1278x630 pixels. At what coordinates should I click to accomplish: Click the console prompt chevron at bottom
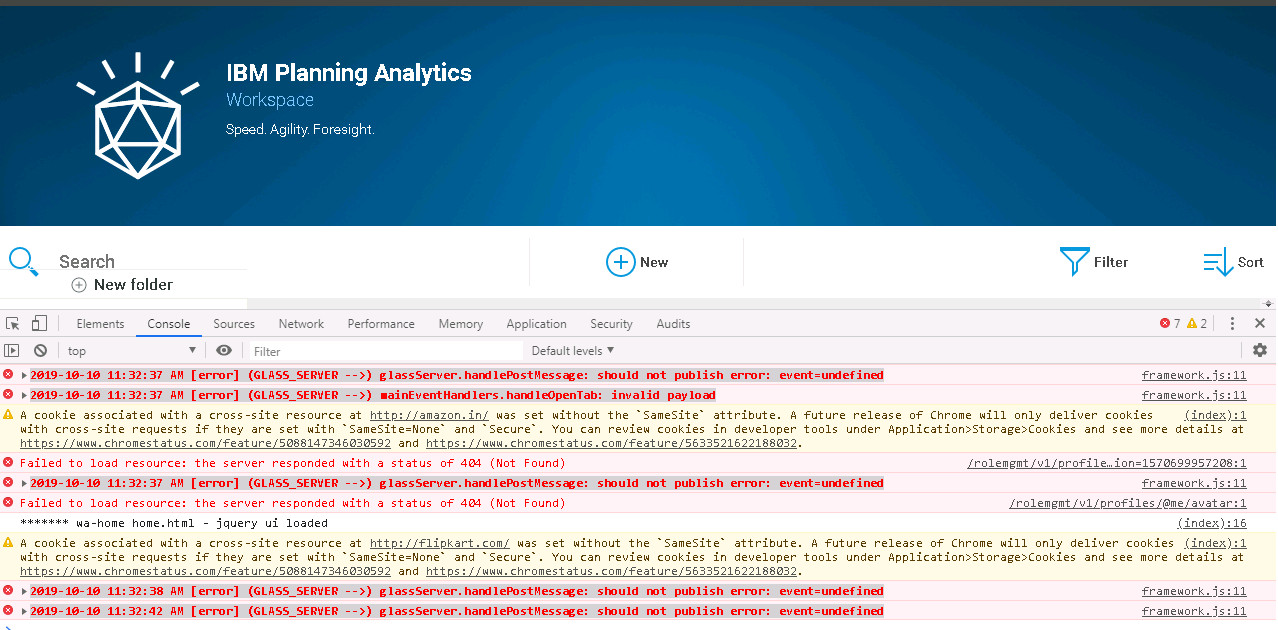pos(7,626)
